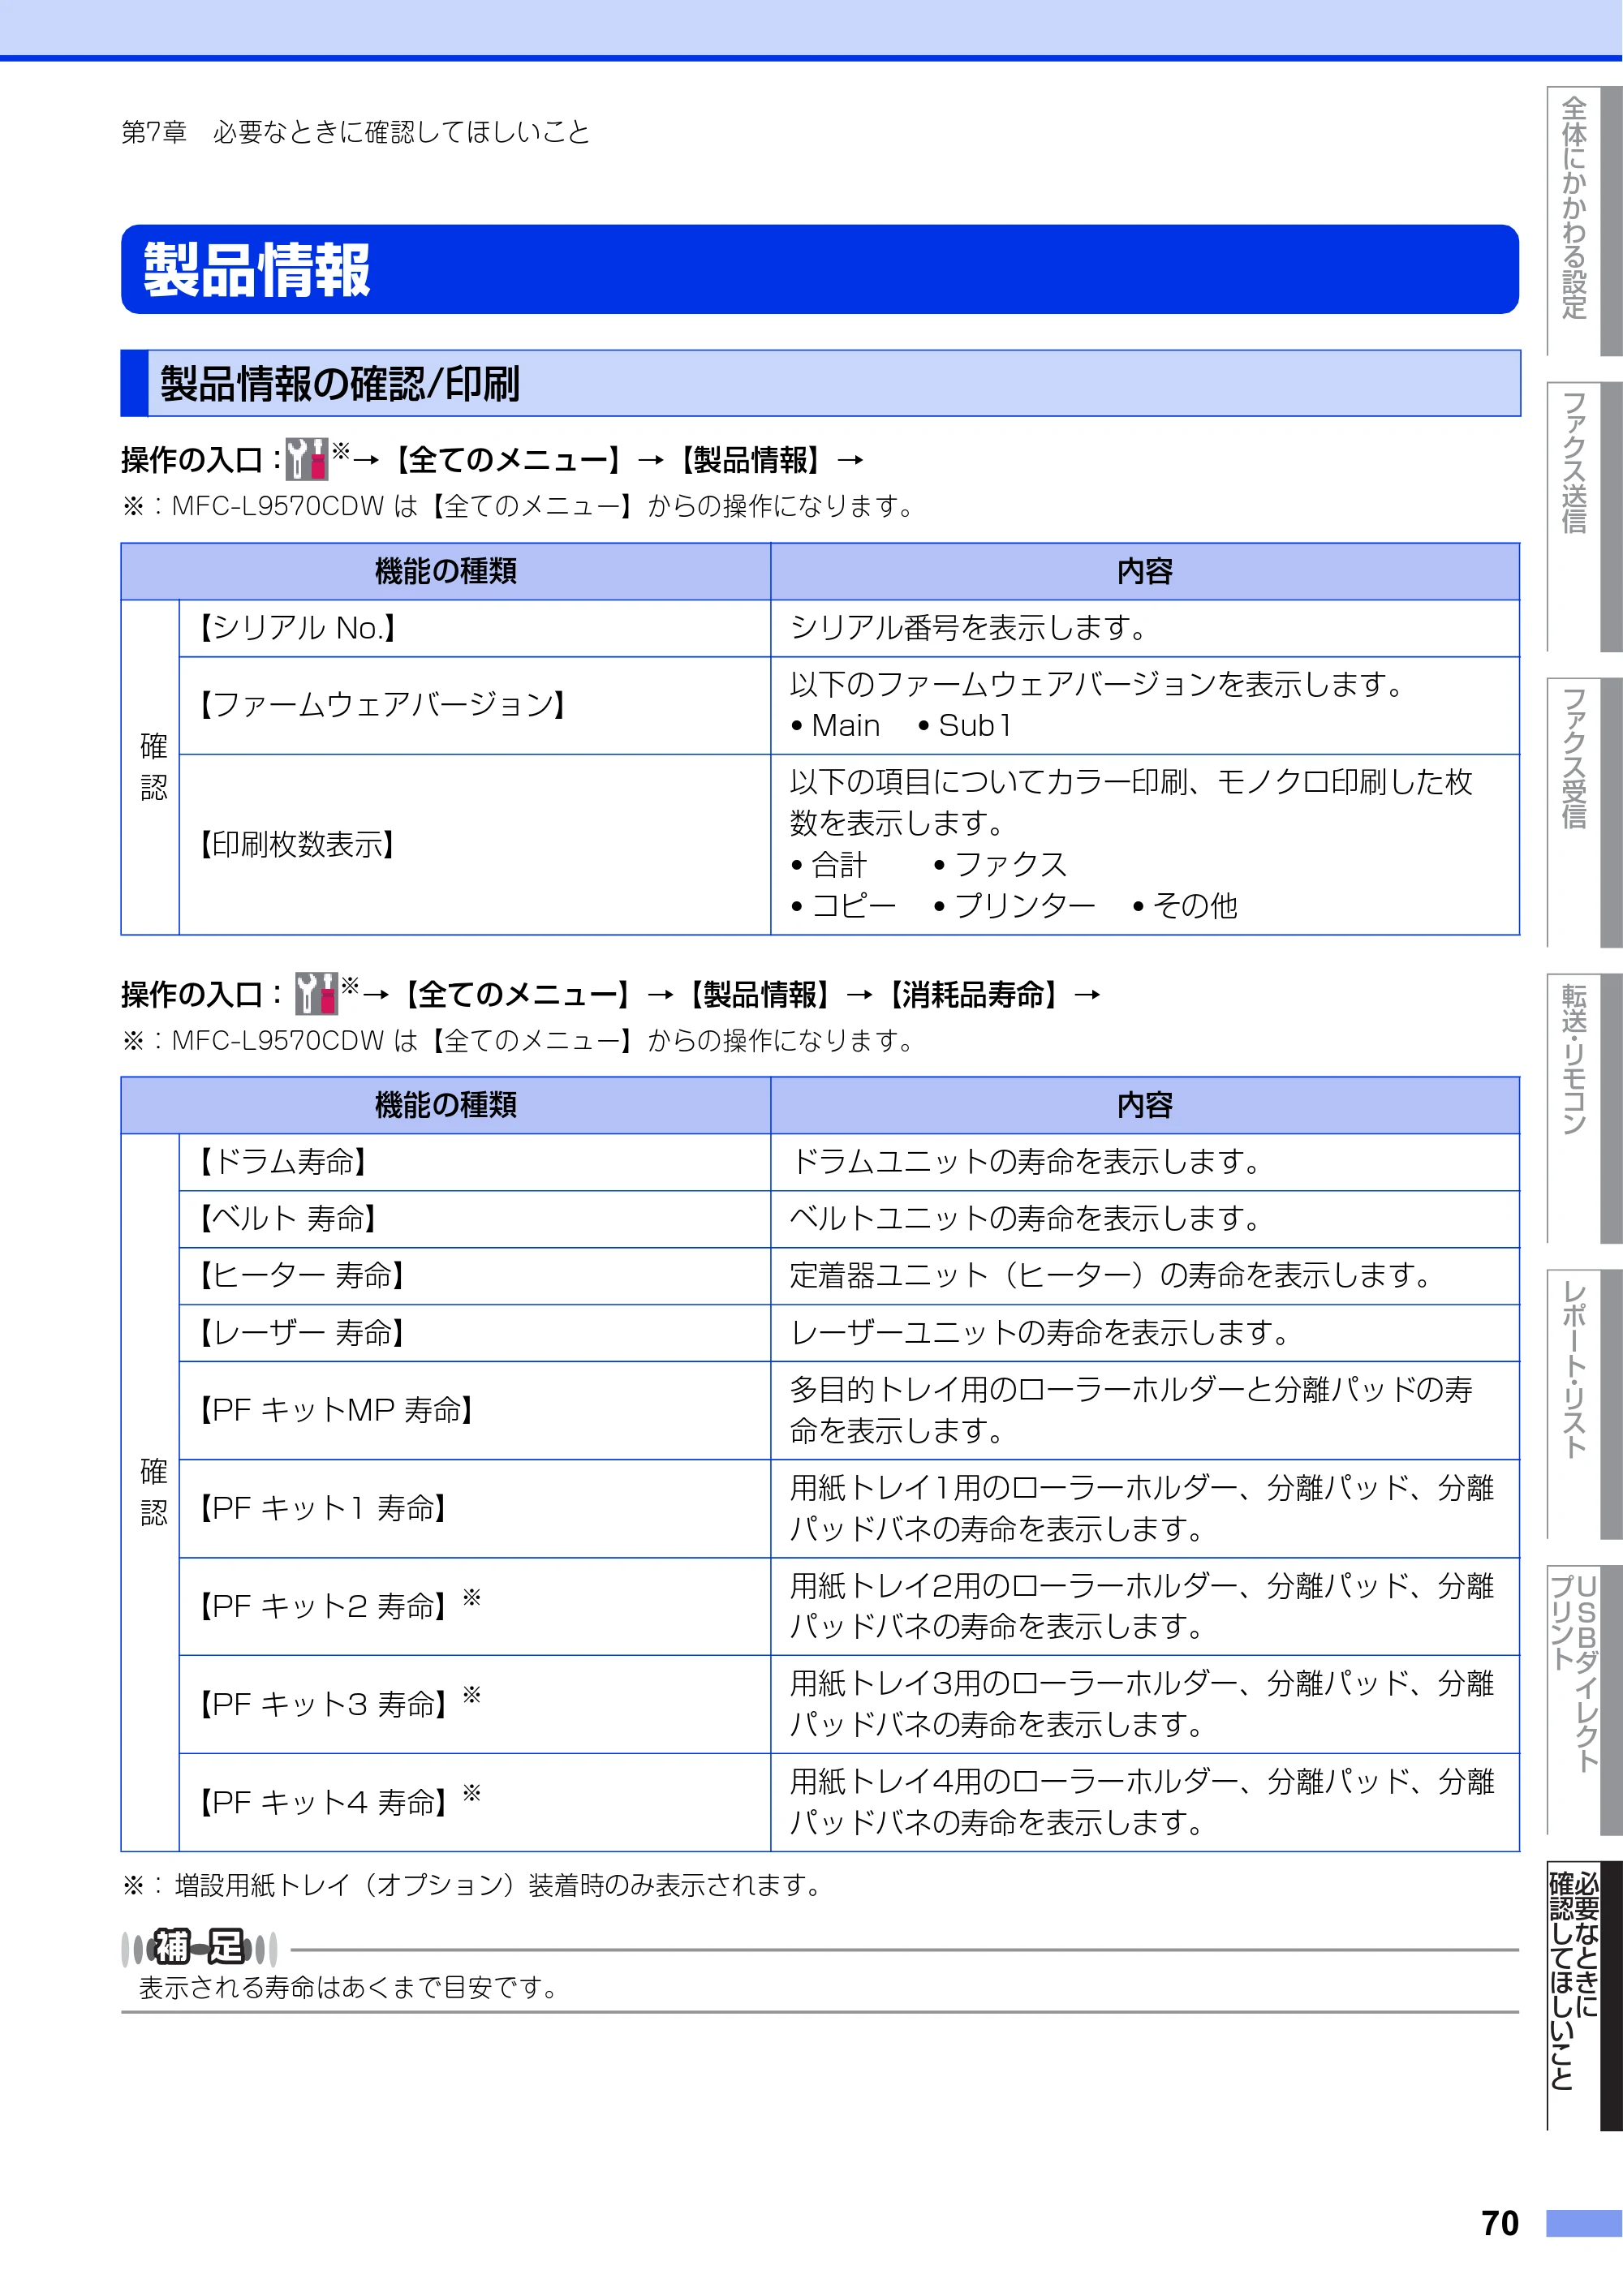Image resolution: width=1623 pixels, height=2296 pixels.
Task: Click the Main firmware bullet item
Action: point(836,726)
